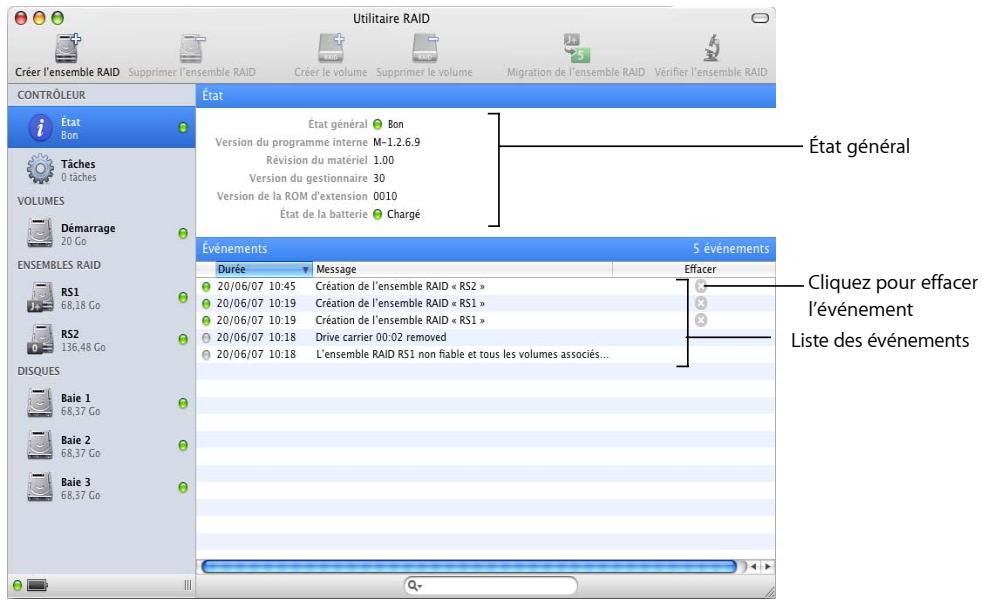This screenshot has height=601, width=982.
Task: Click the scrollbar right arrow
Action: [x=767, y=567]
